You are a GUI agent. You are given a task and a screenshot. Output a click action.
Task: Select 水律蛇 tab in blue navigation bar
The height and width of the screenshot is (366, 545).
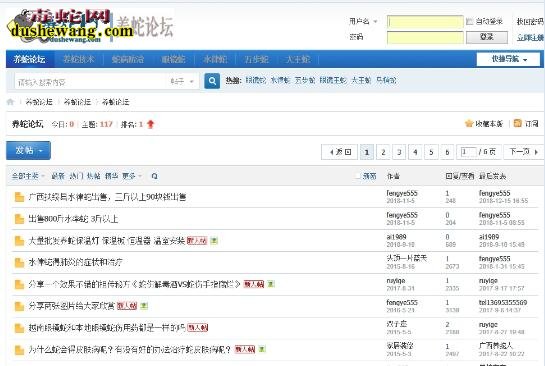(x=215, y=59)
